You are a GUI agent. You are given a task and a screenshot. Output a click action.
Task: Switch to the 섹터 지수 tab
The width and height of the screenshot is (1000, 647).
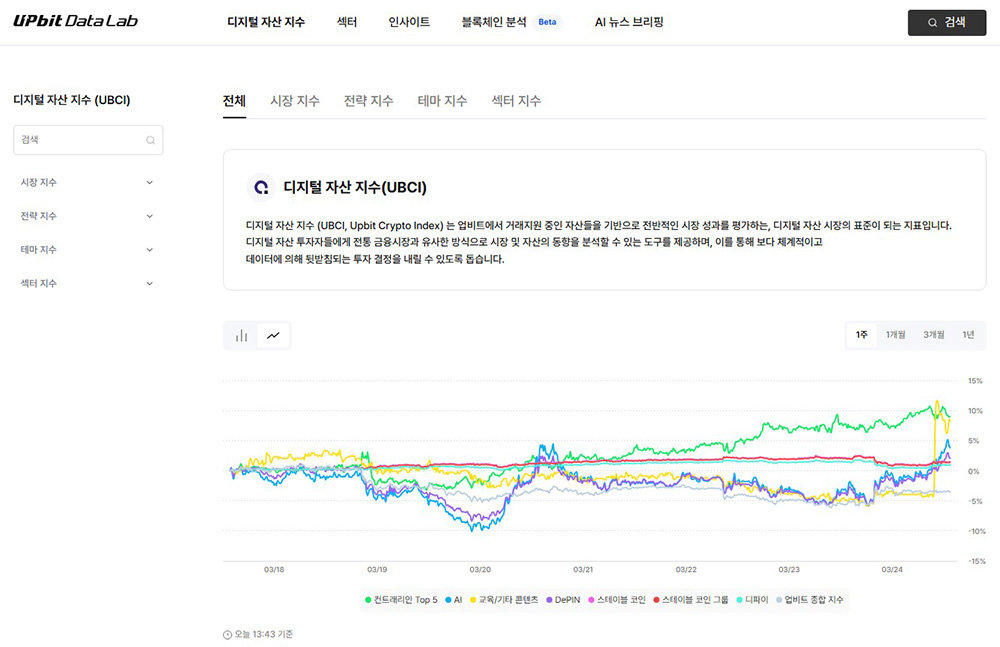pyautogui.click(x=516, y=101)
